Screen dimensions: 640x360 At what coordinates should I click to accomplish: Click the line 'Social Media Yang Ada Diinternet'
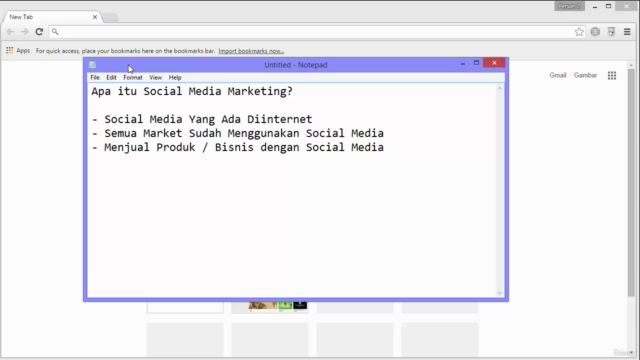click(x=208, y=120)
